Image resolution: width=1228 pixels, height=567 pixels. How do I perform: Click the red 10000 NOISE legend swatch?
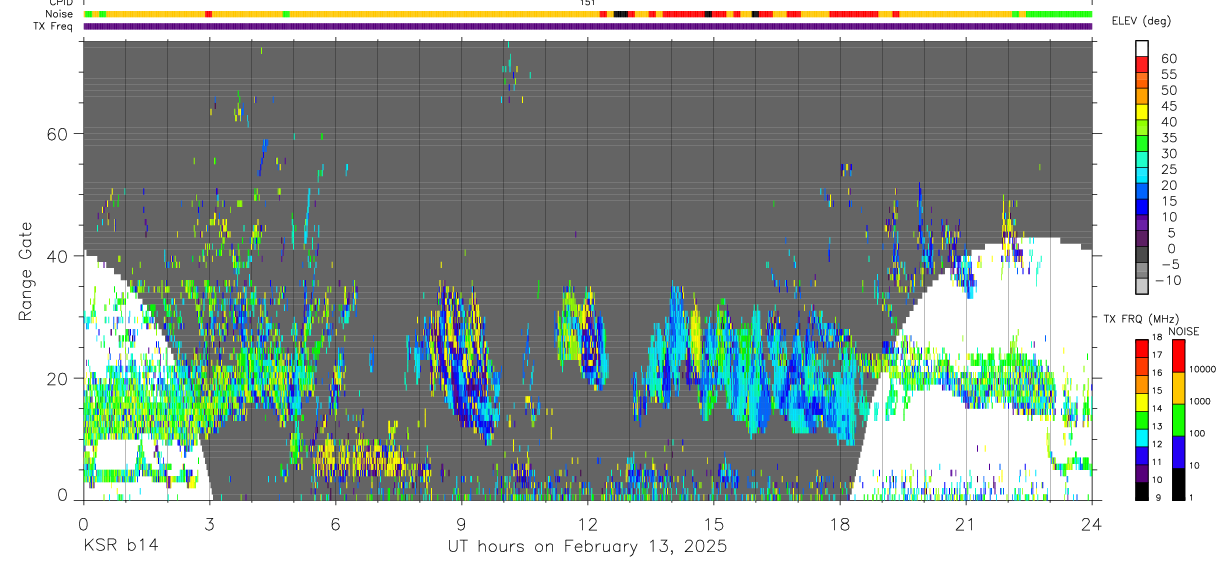(1178, 356)
